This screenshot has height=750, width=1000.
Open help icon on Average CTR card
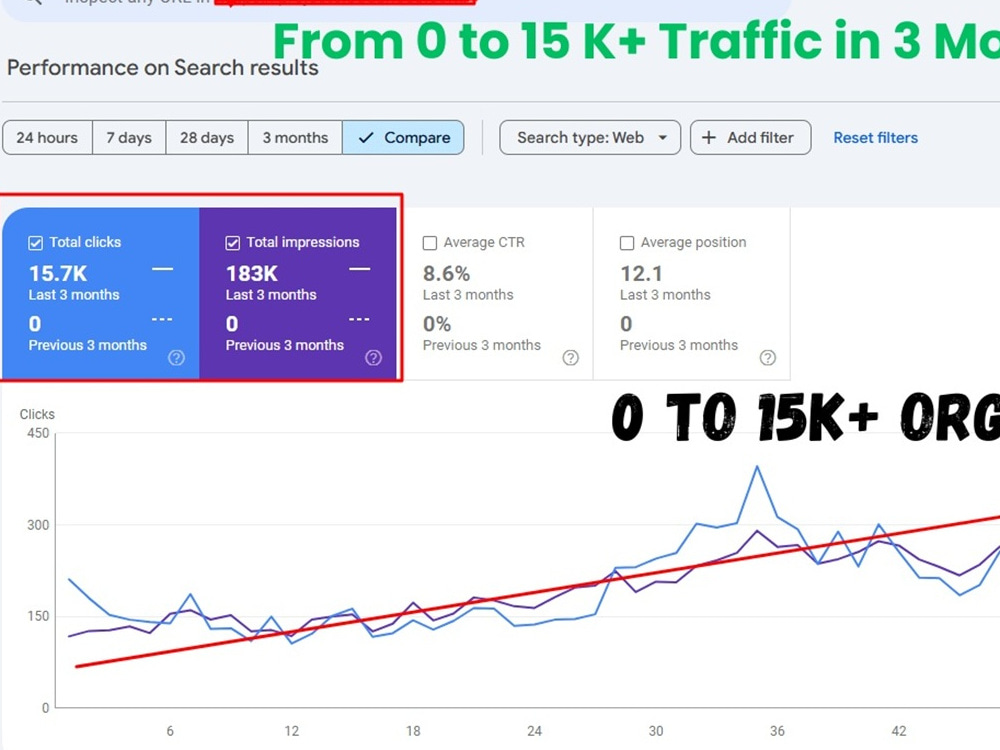pyautogui.click(x=571, y=358)
